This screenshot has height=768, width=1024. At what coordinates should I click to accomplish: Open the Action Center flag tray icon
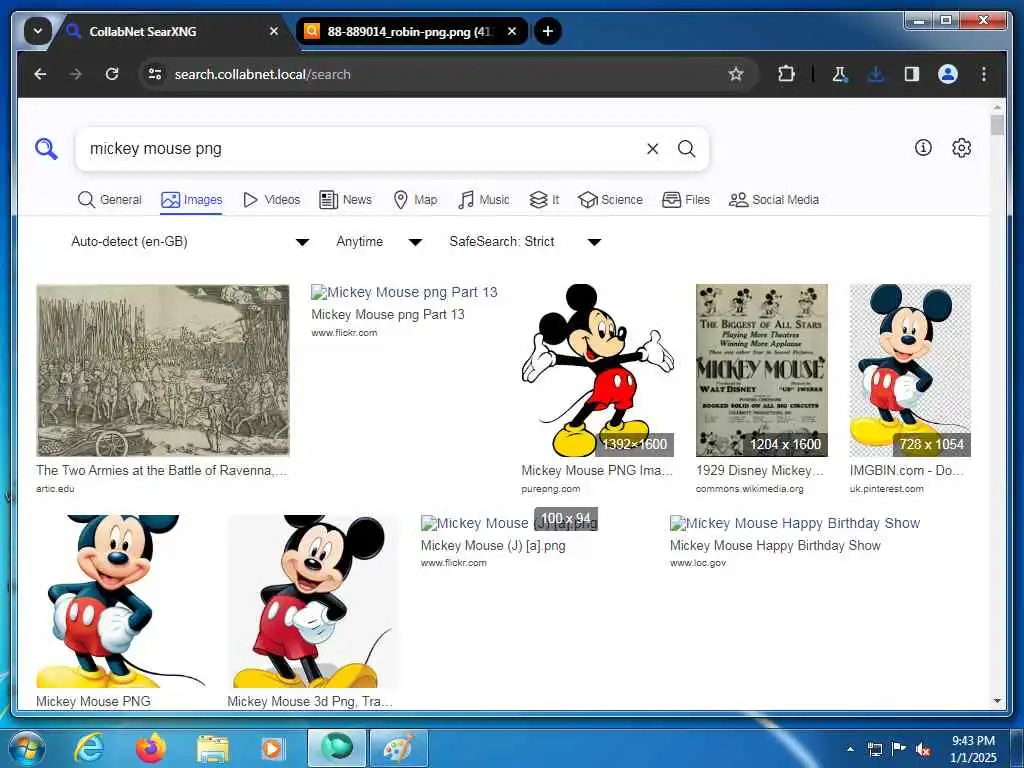coord(899,748)
